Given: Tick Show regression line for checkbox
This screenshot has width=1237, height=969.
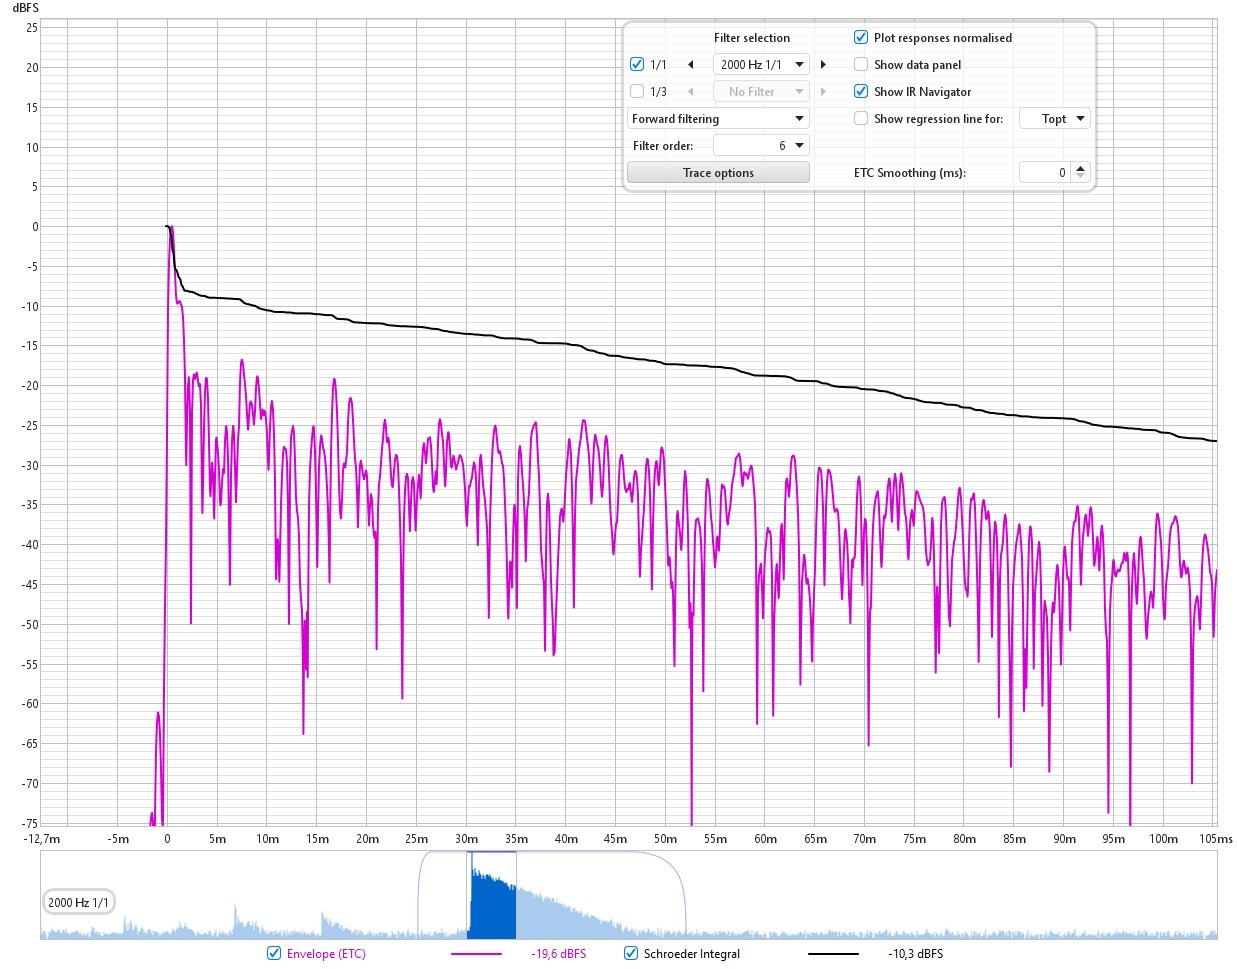Looking at the screenshot, I should [x=861, y=119].
